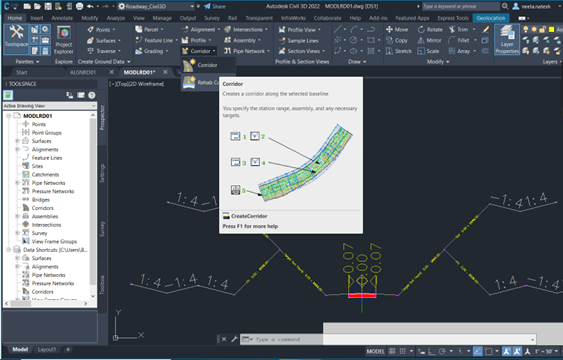563x360 pixels.
Task: Open the Roadway_Civil3D workspace dropdown
Action: coord(156,6)
